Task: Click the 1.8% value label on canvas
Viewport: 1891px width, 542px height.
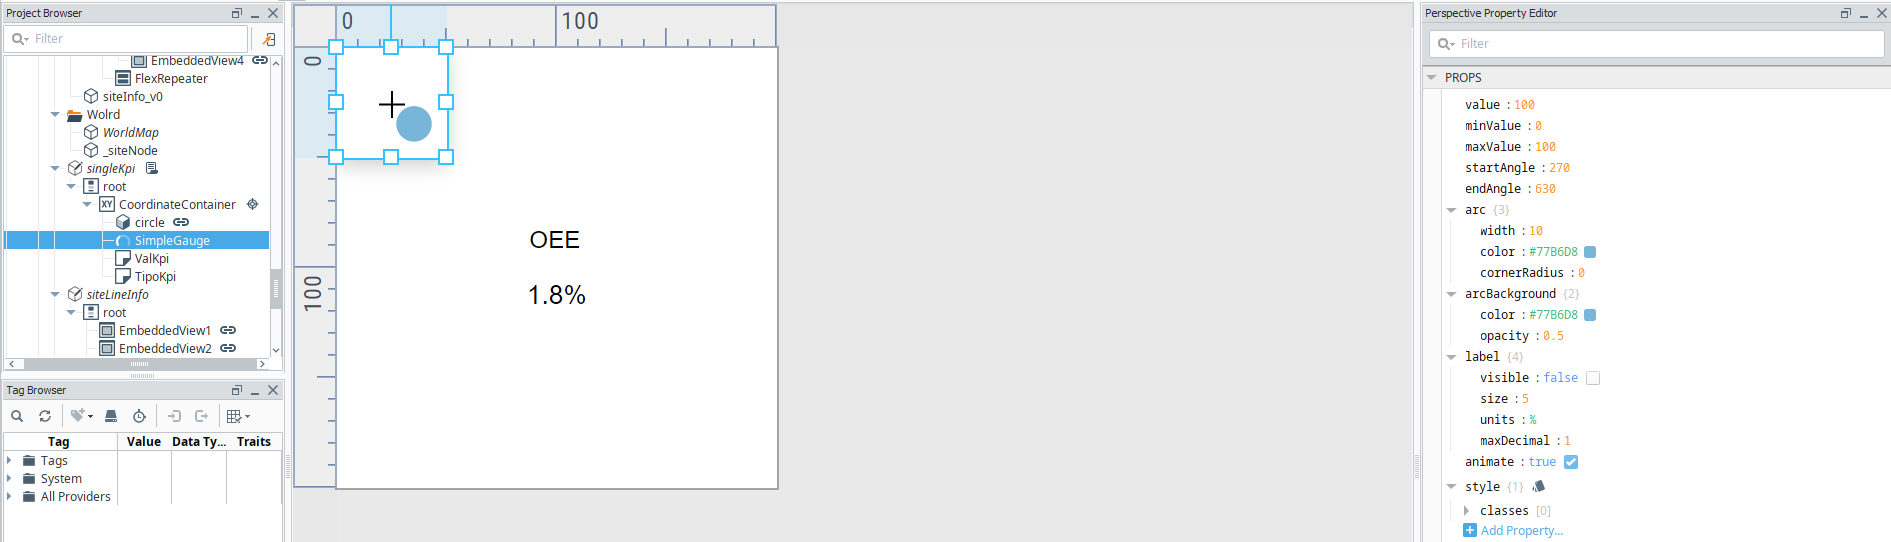Action: (557, 295)
